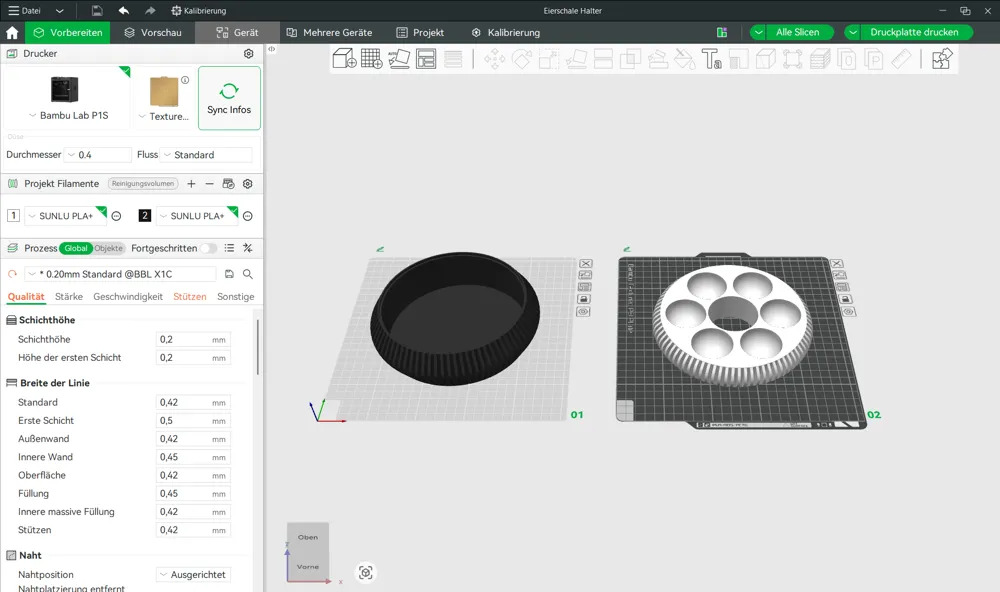Click the home icon
Image resolution: width=1000 pixels, height=592 pixels.
(12, 33)
